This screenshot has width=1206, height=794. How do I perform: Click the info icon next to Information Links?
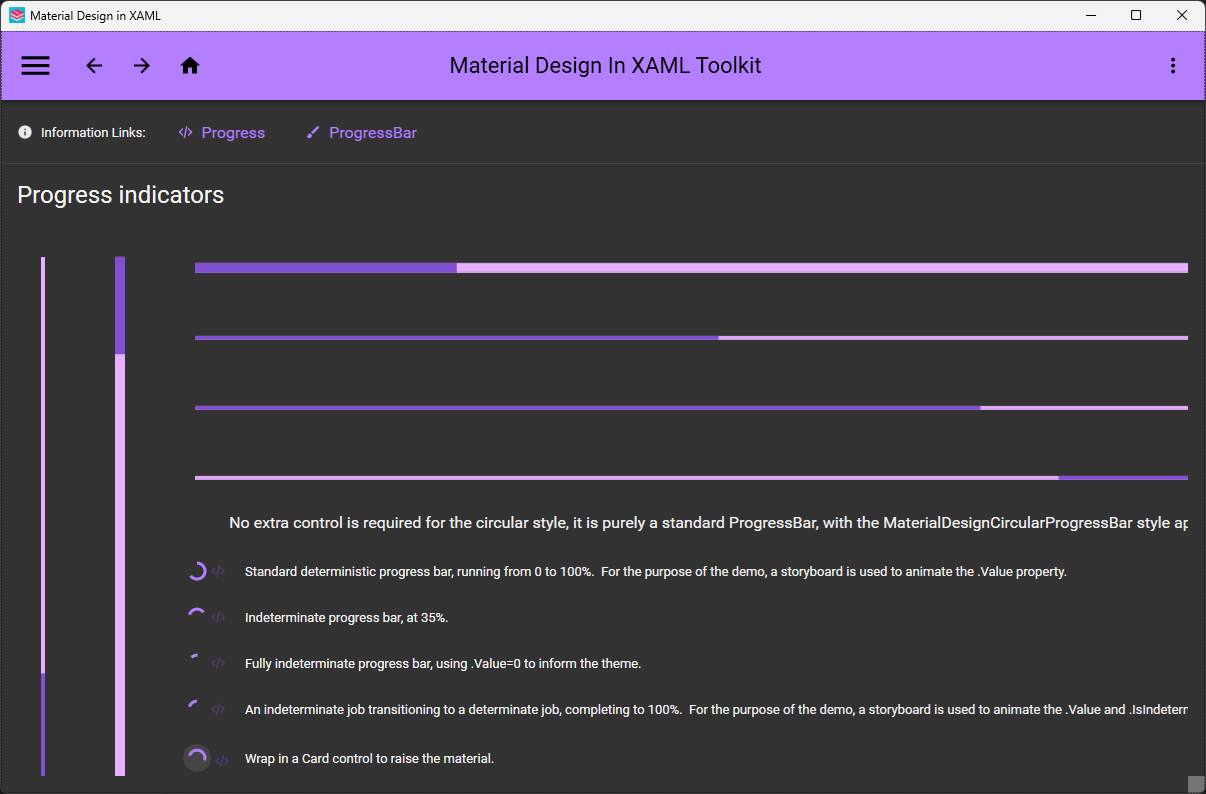pos(24,132)
